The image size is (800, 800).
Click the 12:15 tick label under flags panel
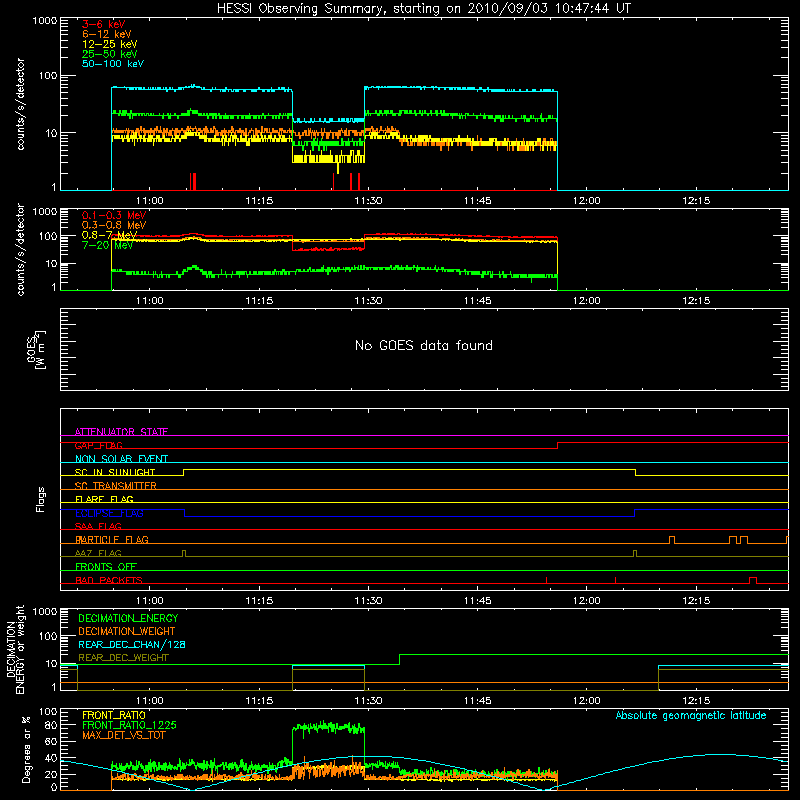[696, 601]
